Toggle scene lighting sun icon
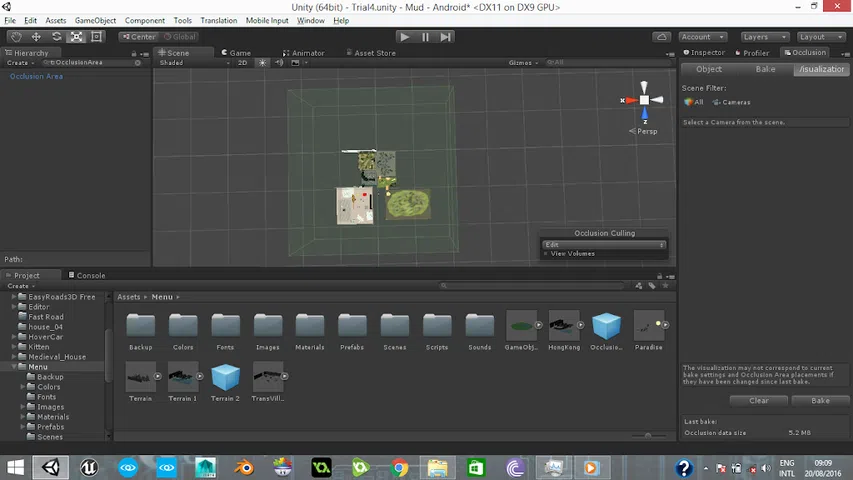Screen dimensions: 853x480 (263, 62)
